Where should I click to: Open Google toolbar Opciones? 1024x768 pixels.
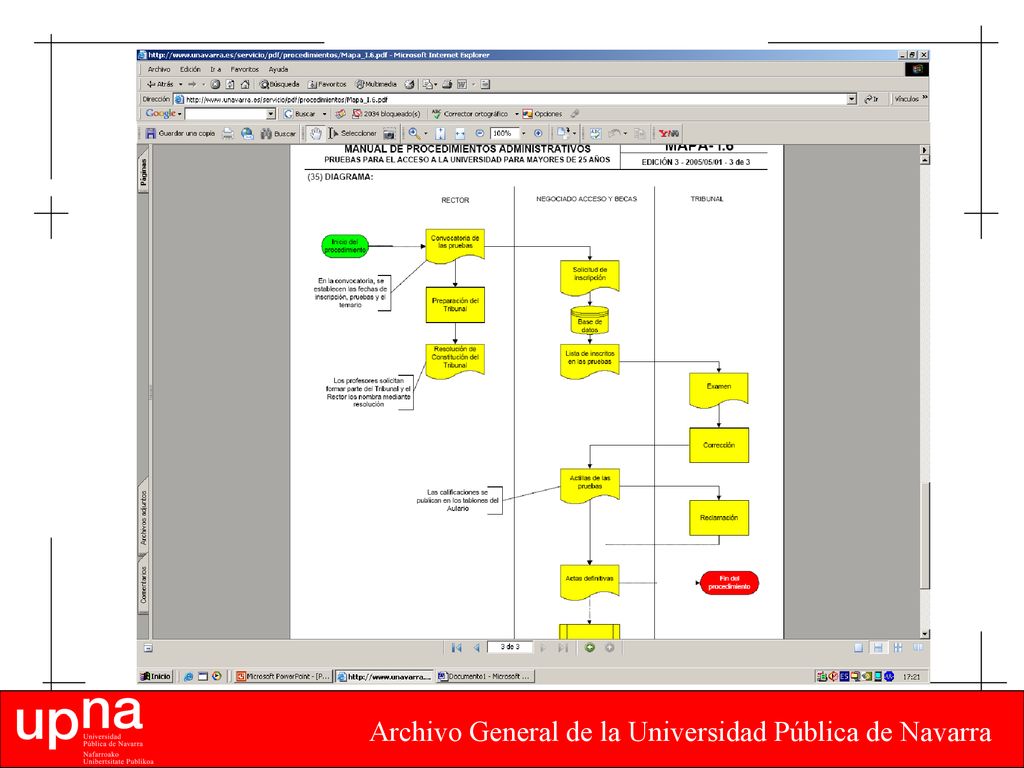542,114
